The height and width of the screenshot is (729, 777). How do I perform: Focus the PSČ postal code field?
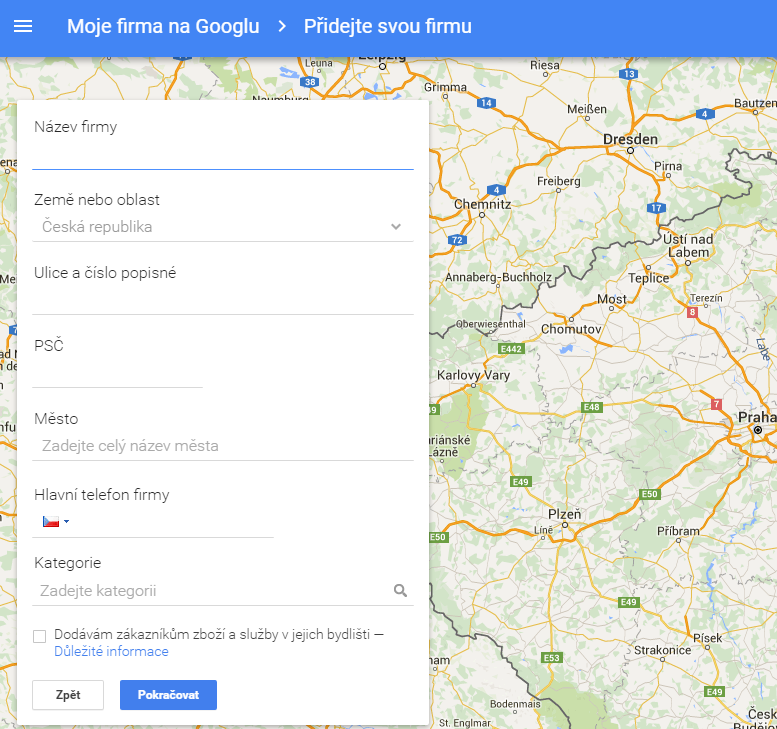[x=117, y=373]
